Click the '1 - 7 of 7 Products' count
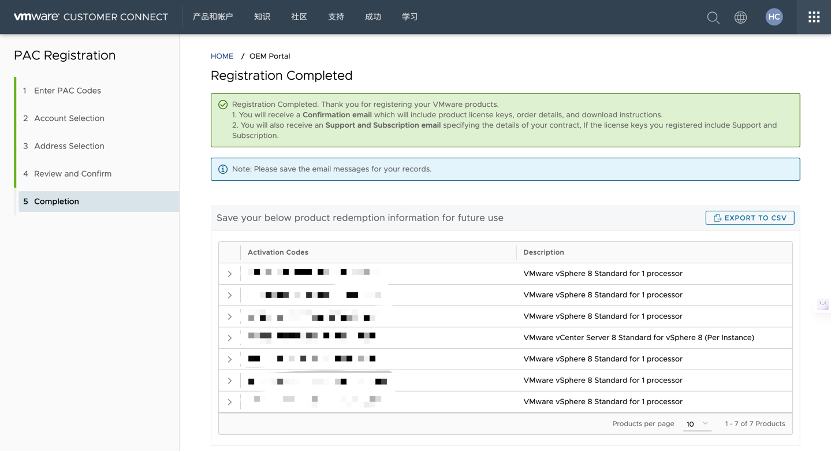This screenshot has height=452, width=832. point(755,424)
